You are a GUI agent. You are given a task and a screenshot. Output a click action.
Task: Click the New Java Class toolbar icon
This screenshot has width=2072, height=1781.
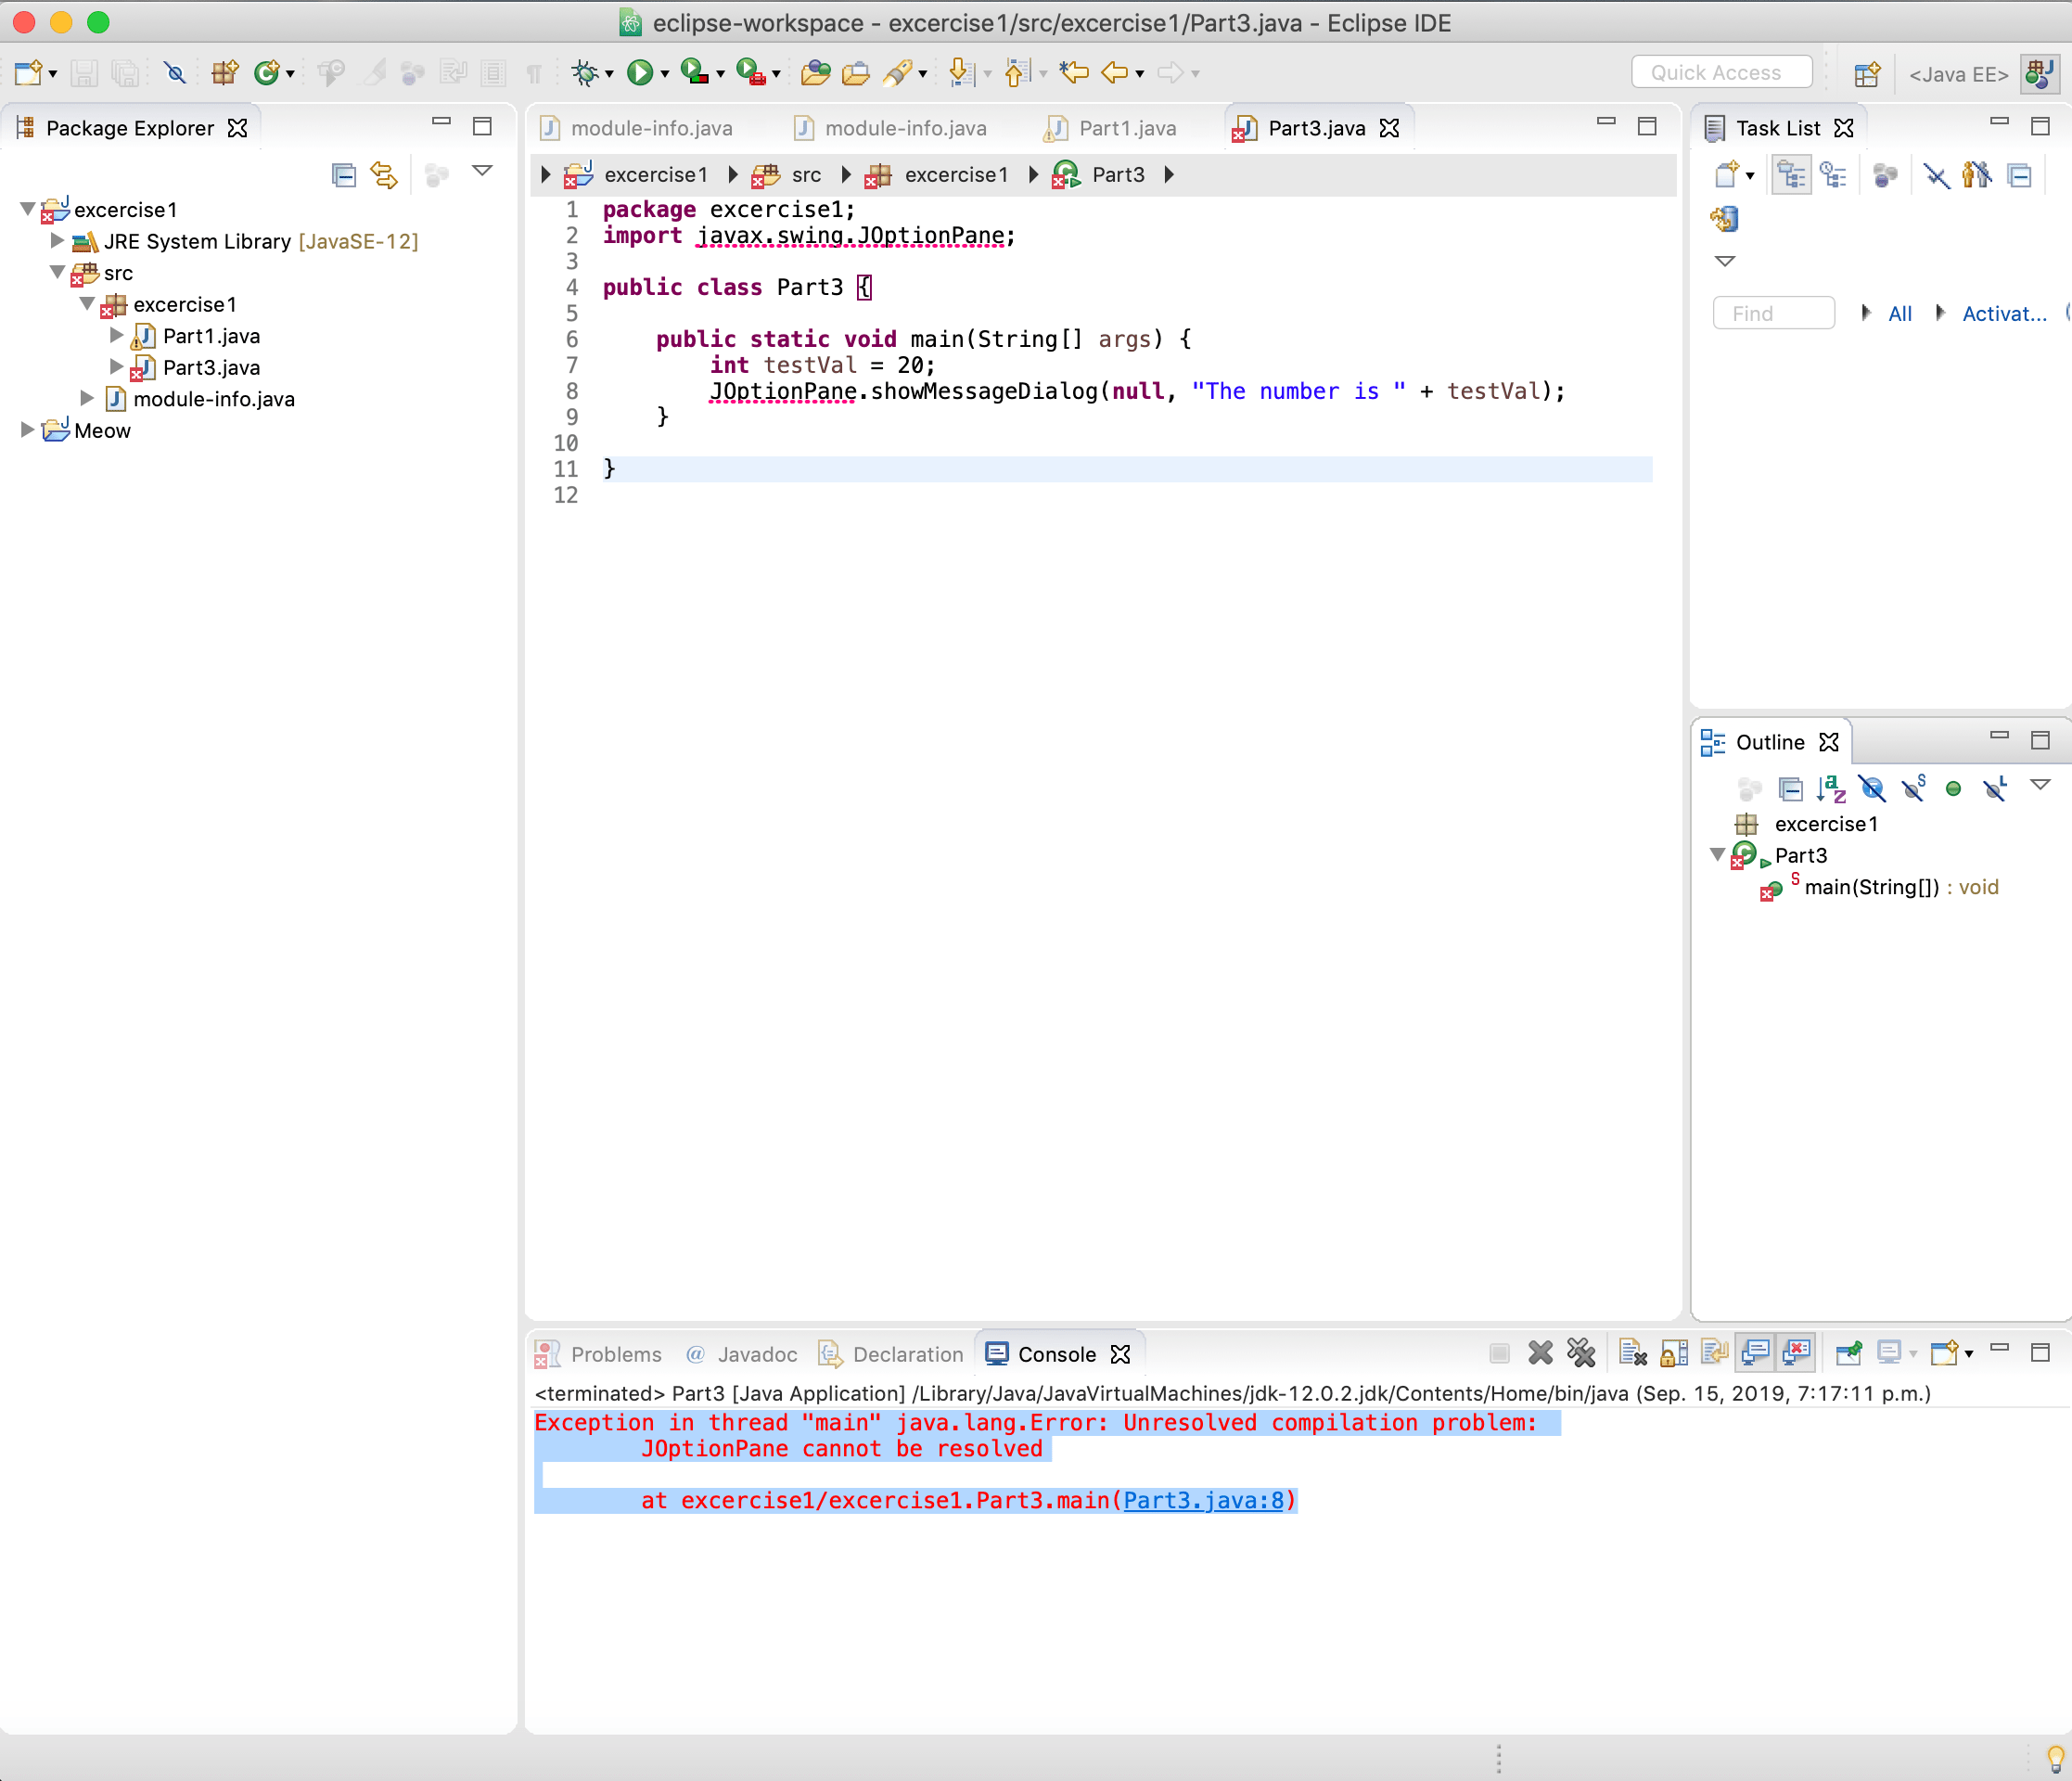tap(266, 73)
